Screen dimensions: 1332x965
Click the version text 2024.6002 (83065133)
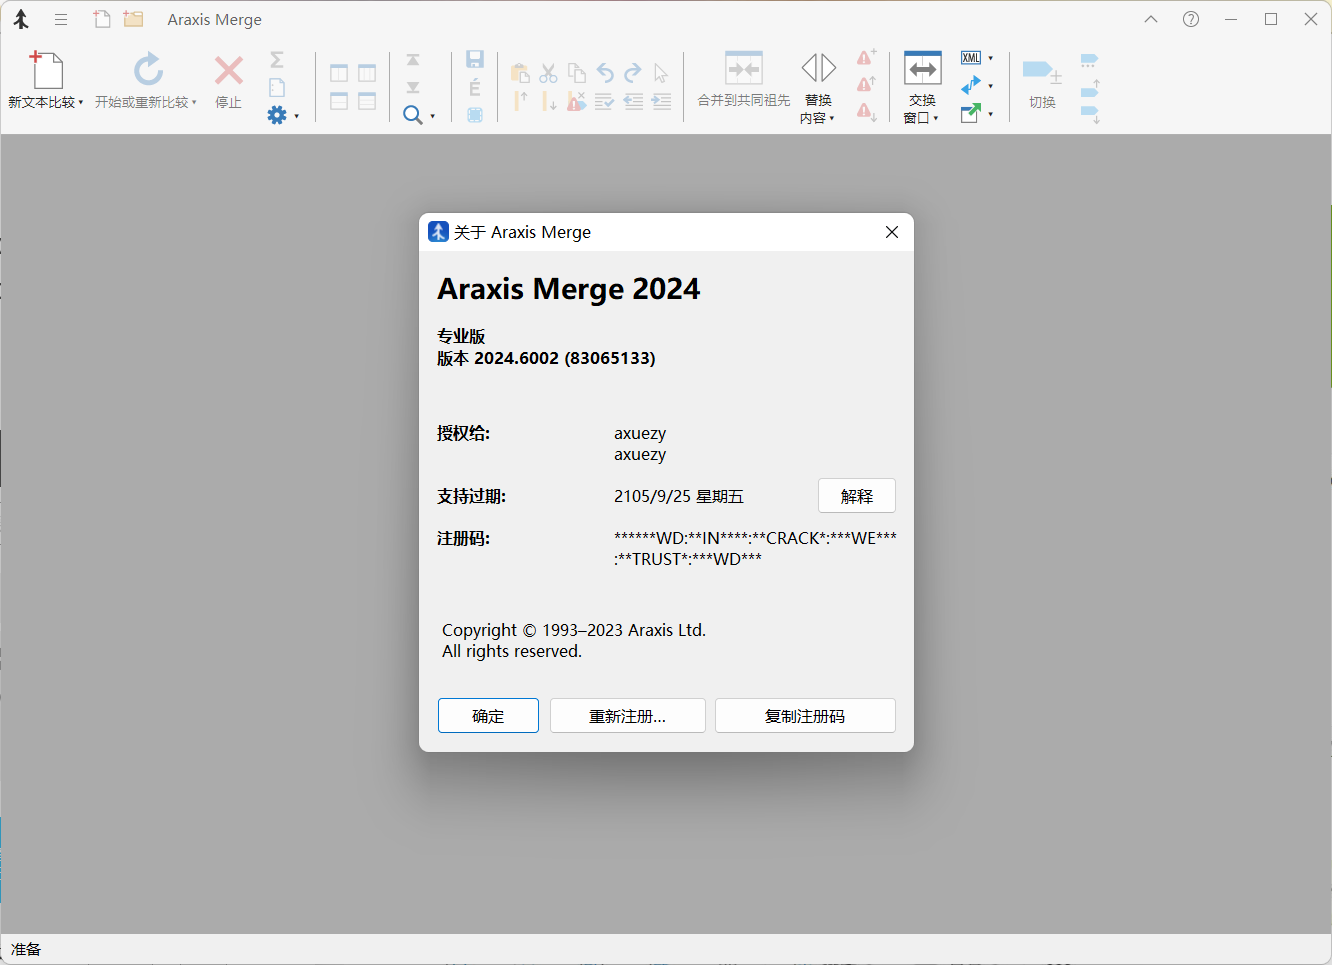pos(565,358)
